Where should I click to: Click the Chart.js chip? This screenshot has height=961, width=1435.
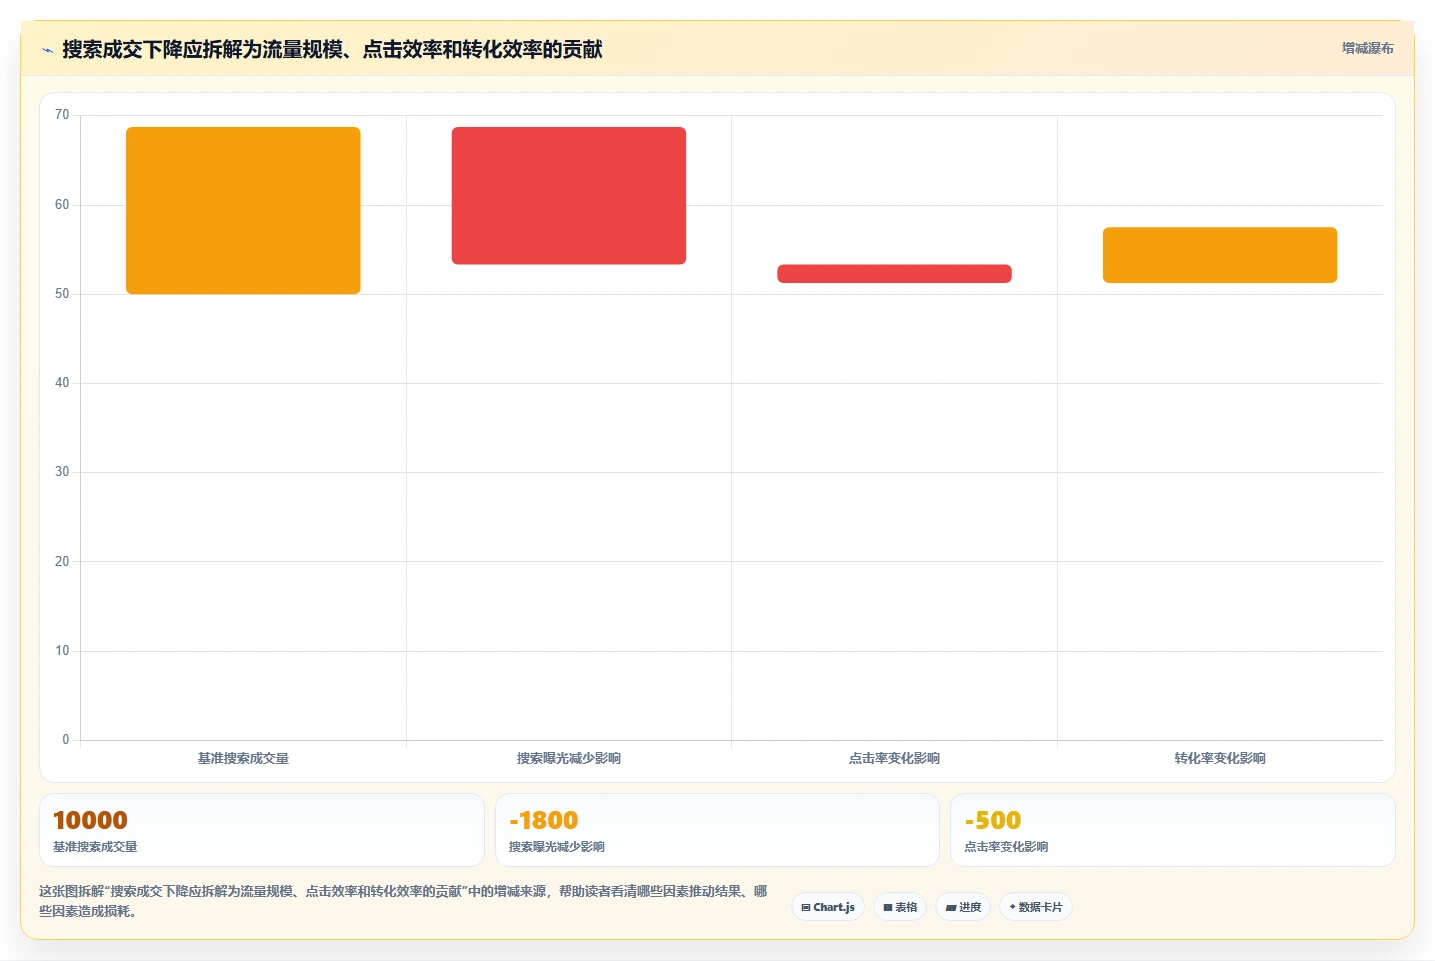[828, 907]
